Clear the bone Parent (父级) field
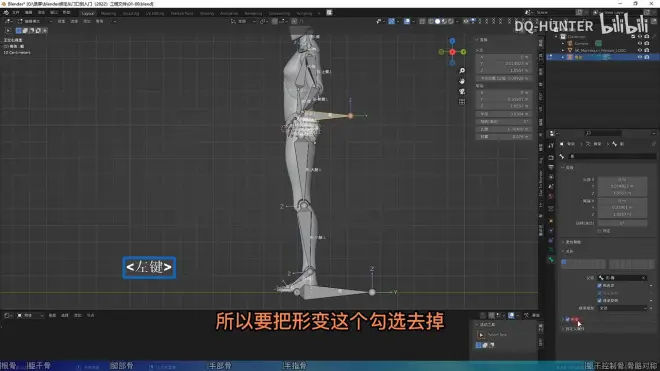This screenshot has width=660, height=371. click(x=644, y=278)
